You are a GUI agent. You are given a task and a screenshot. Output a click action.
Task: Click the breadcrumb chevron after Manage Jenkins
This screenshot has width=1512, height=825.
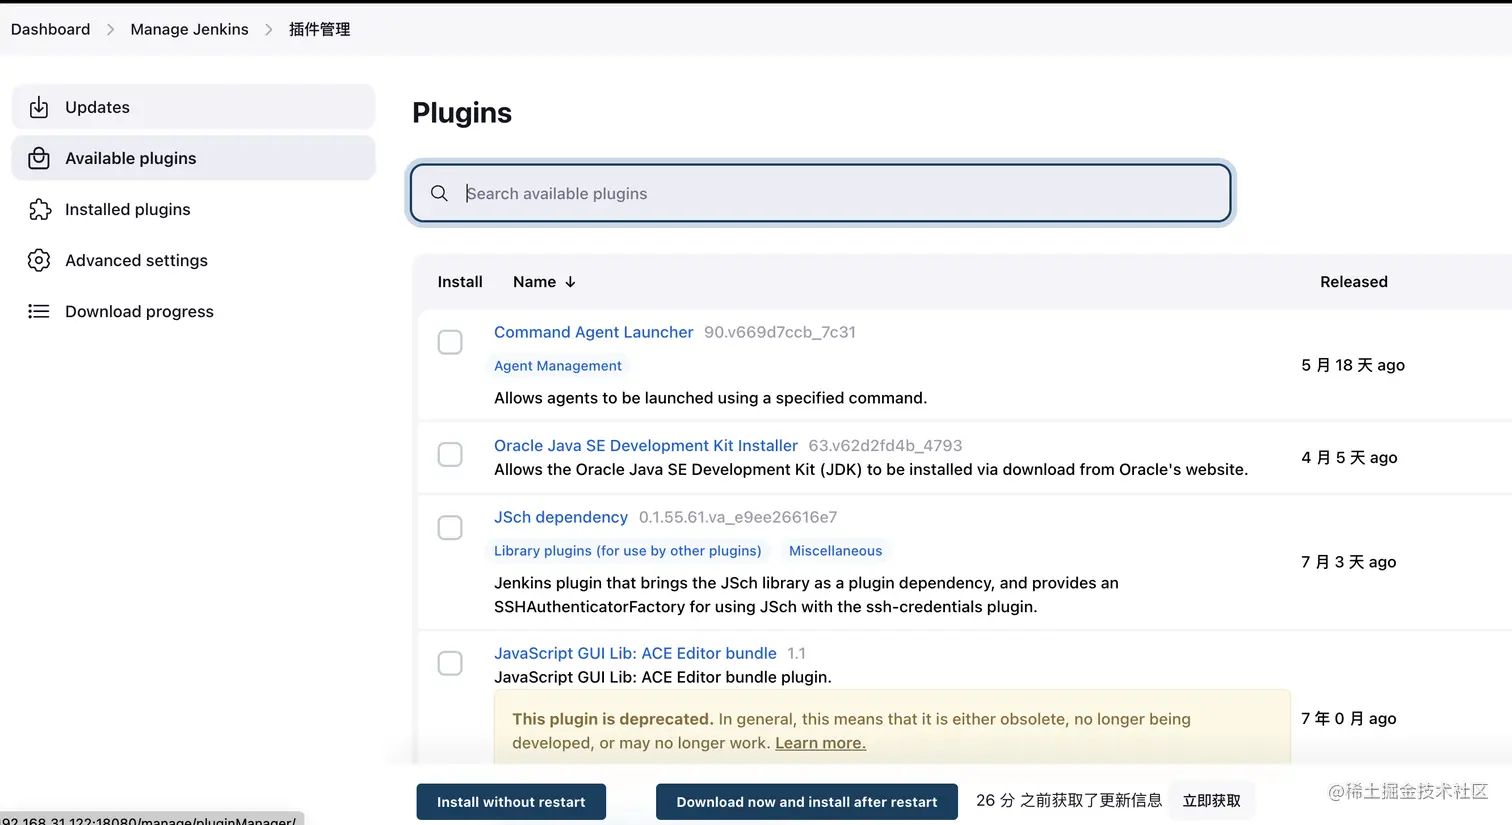click(x=268, y=29)
